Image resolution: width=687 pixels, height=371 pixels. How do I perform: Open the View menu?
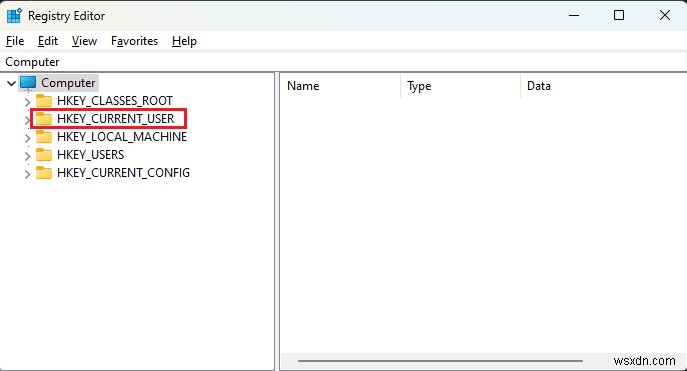[x=84, y=41]
